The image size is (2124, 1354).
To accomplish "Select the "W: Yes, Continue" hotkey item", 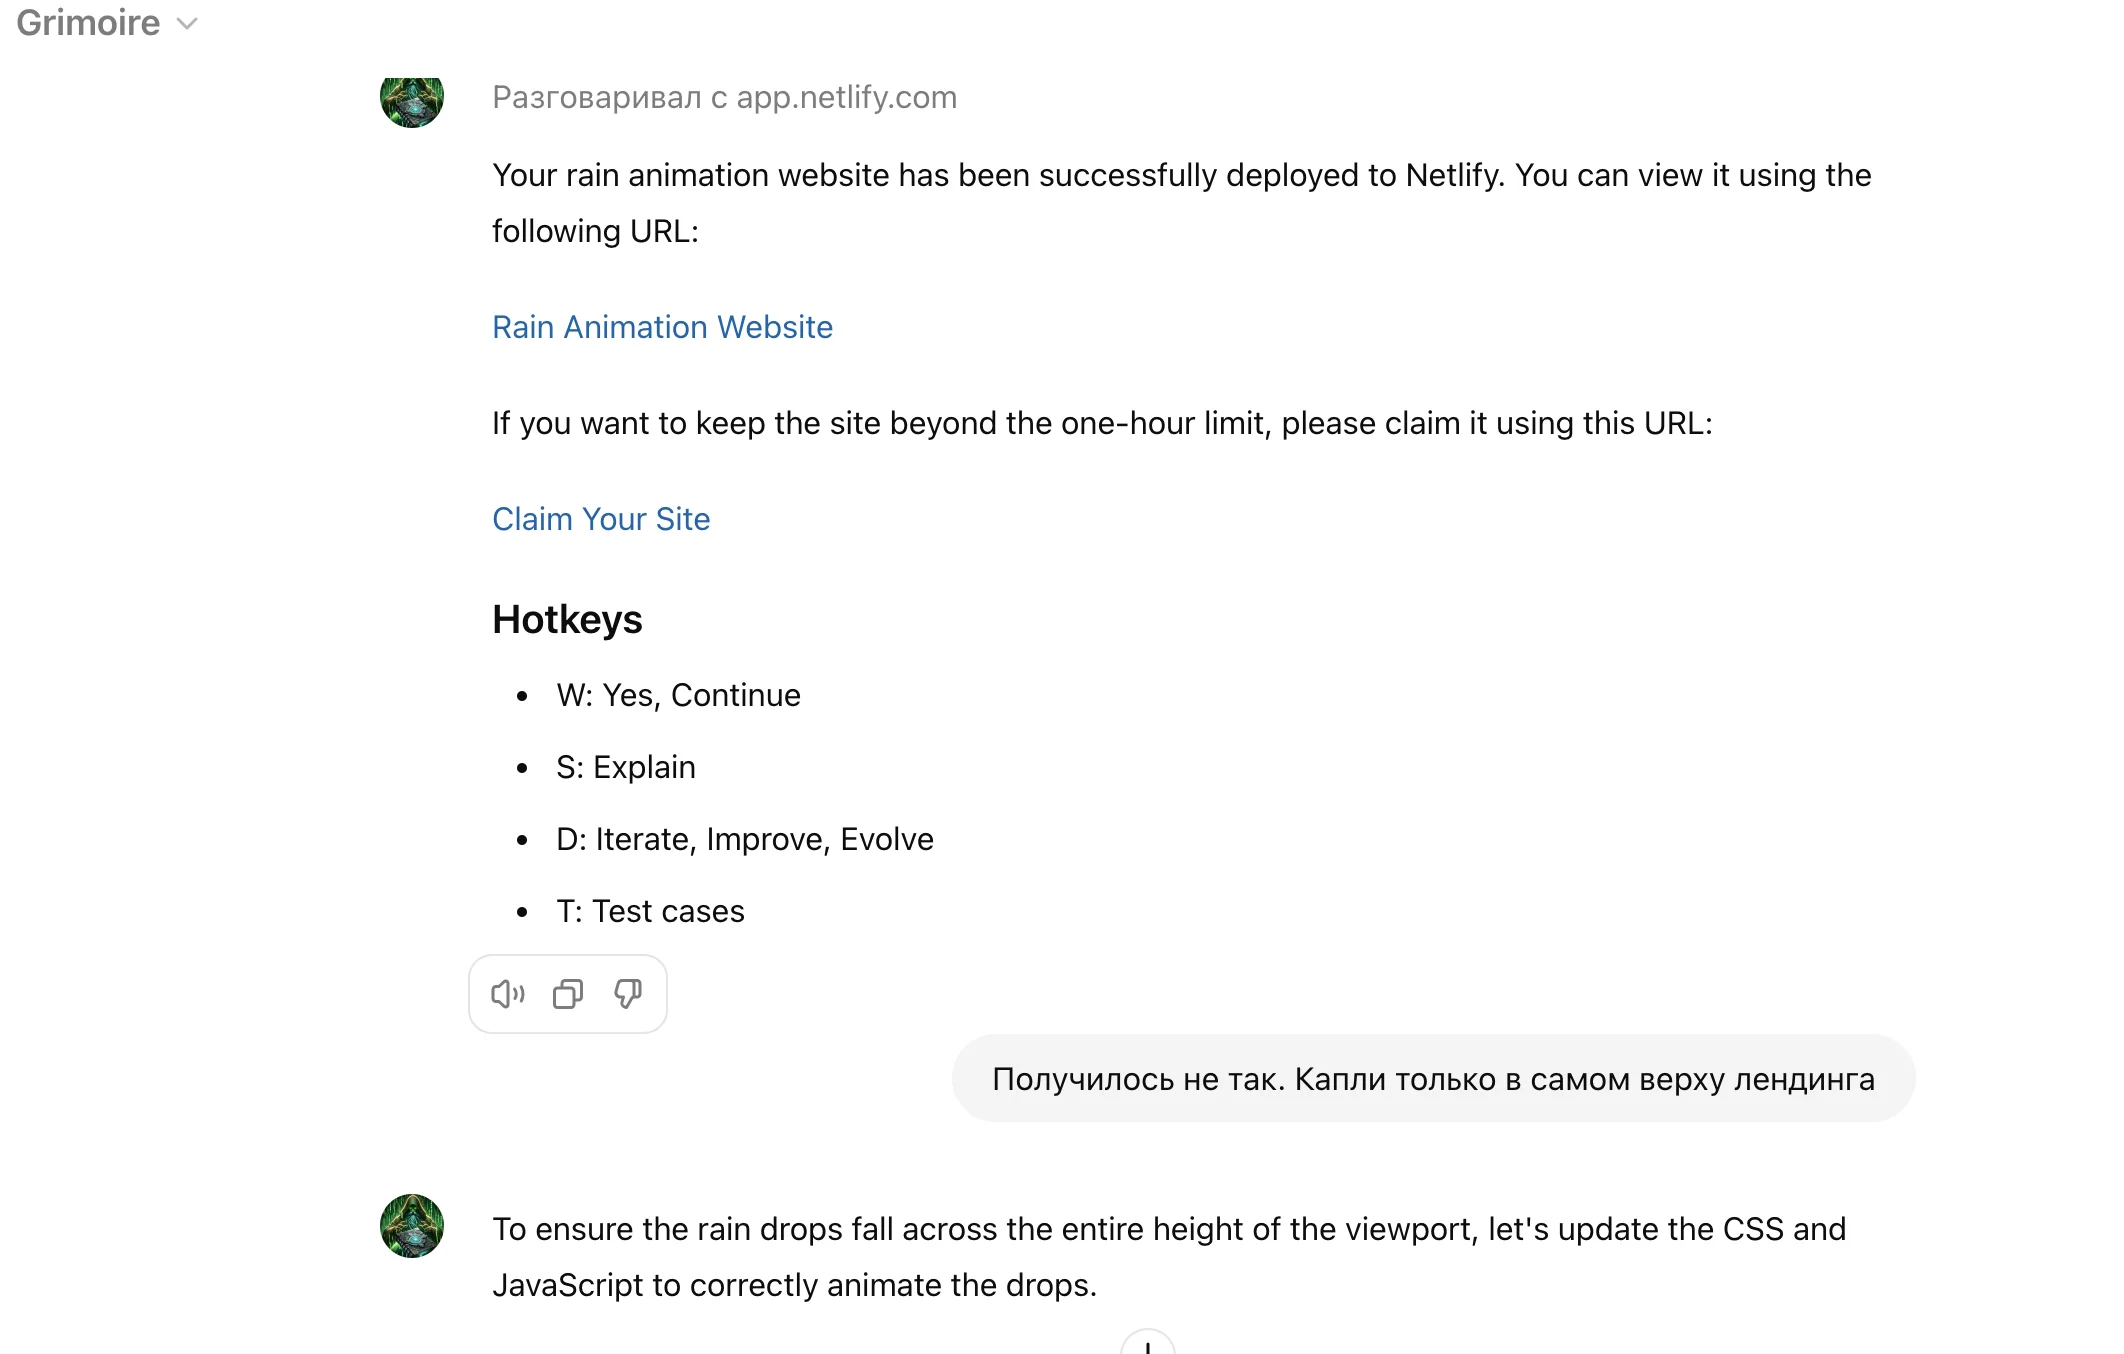I will [x=678, y=695].
